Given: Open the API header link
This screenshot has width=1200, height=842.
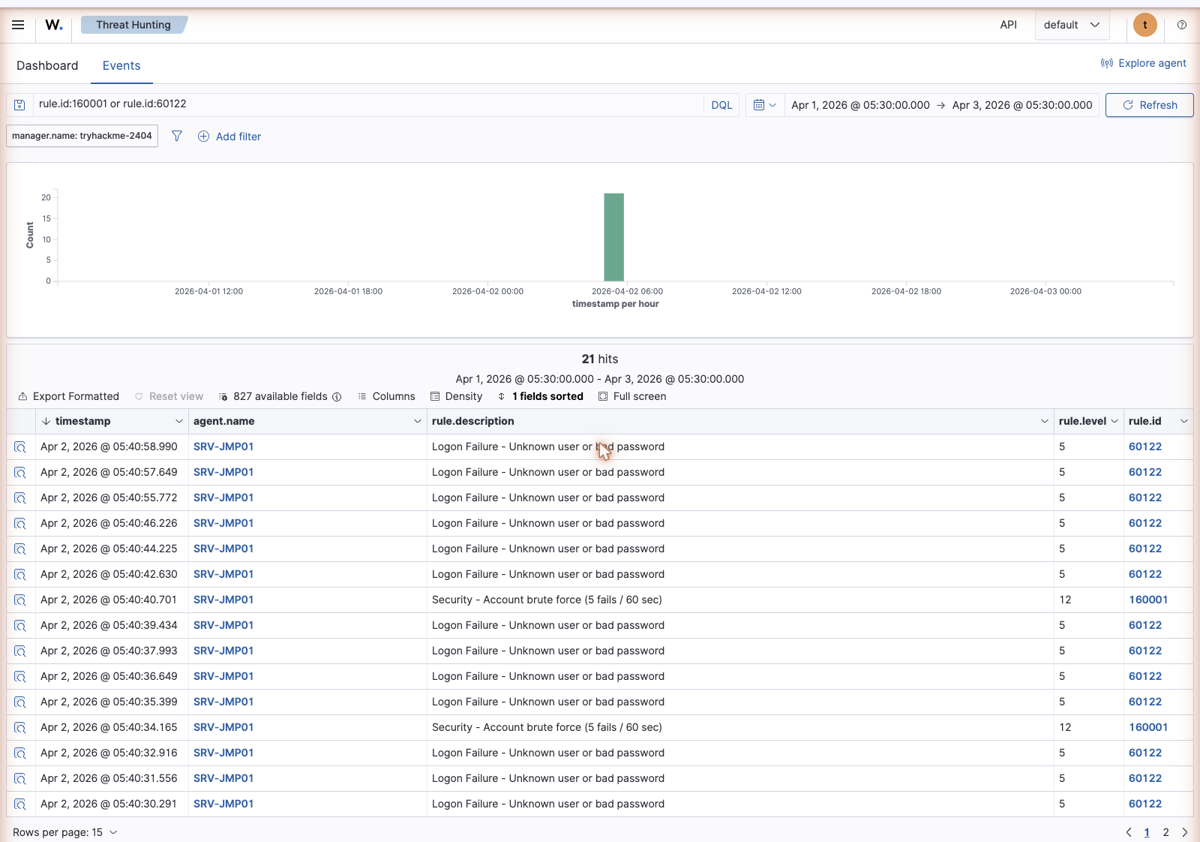Looking at the screenshot, I should coord(1008,25).
